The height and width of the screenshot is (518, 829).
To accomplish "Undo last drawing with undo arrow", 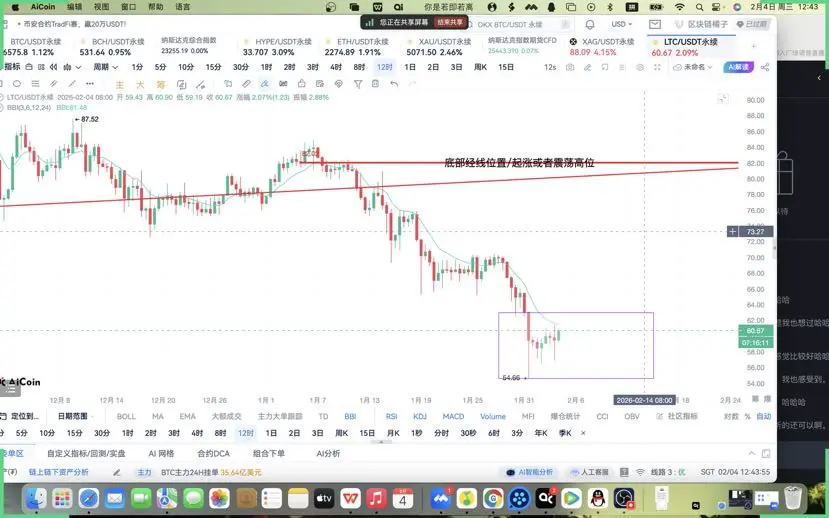I will tap(394, 84).
